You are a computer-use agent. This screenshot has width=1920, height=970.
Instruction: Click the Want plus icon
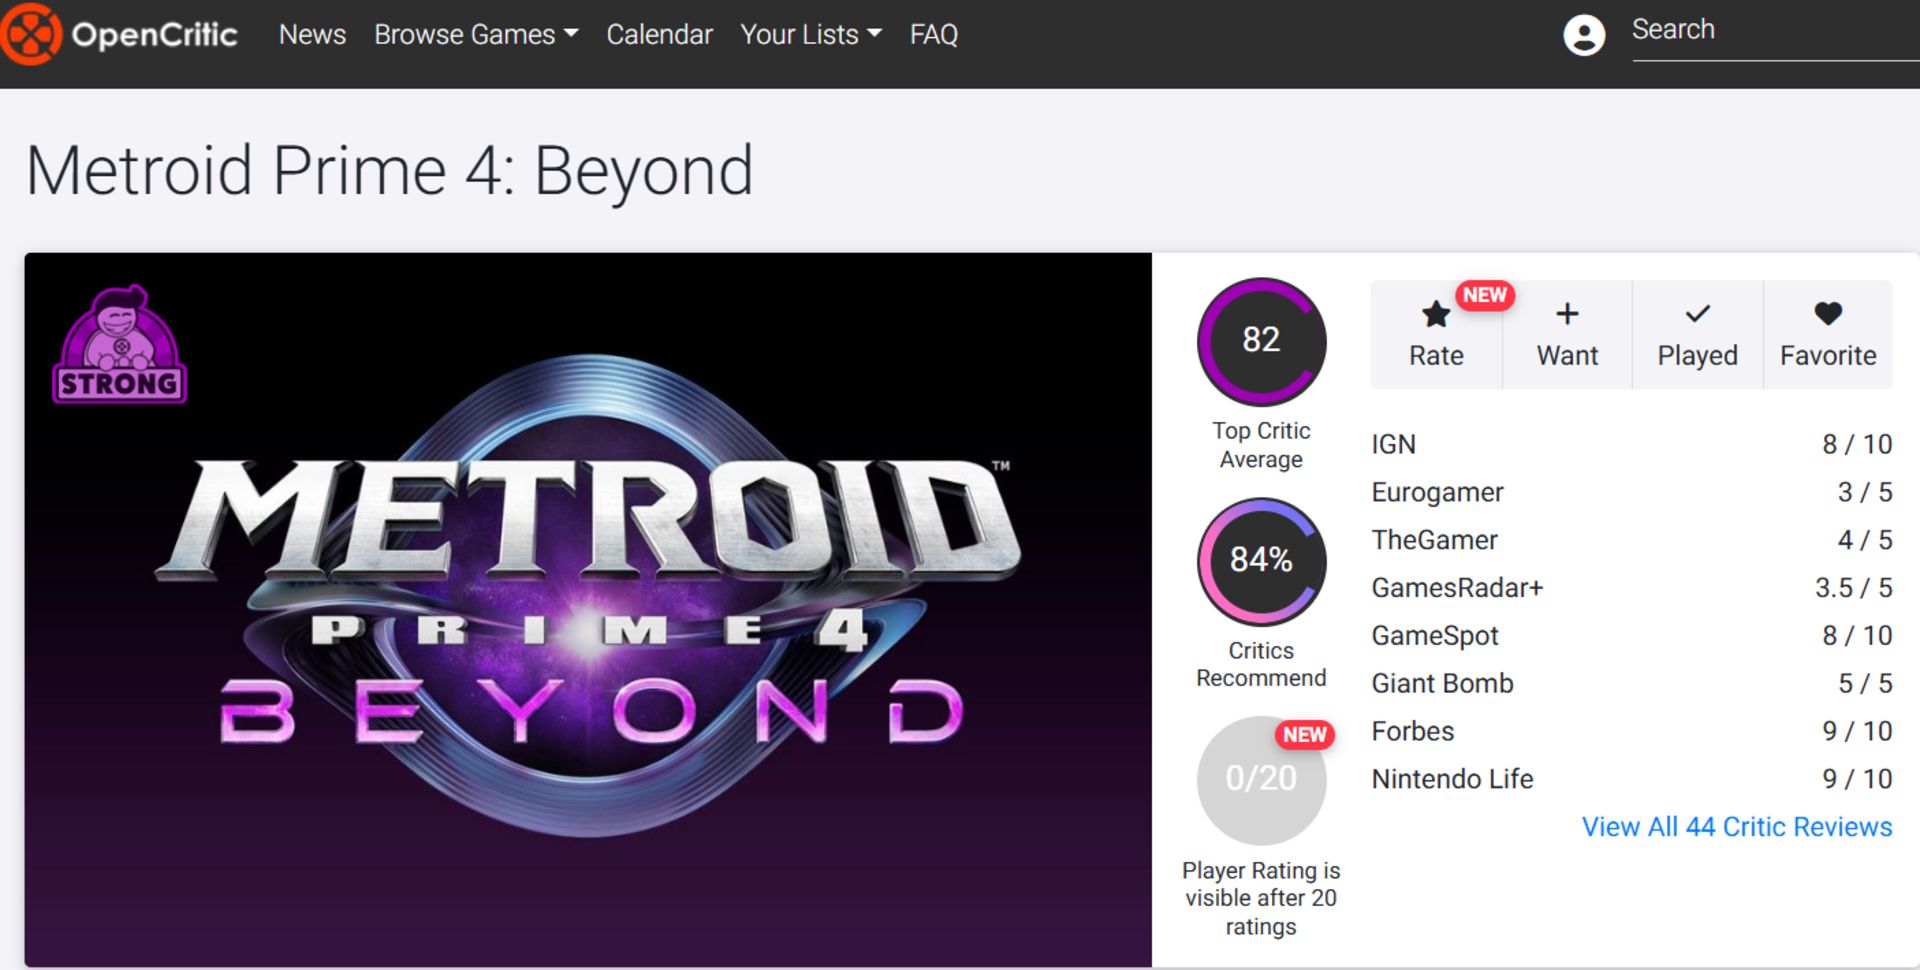pyautogui.click(x=1566, y=313)
